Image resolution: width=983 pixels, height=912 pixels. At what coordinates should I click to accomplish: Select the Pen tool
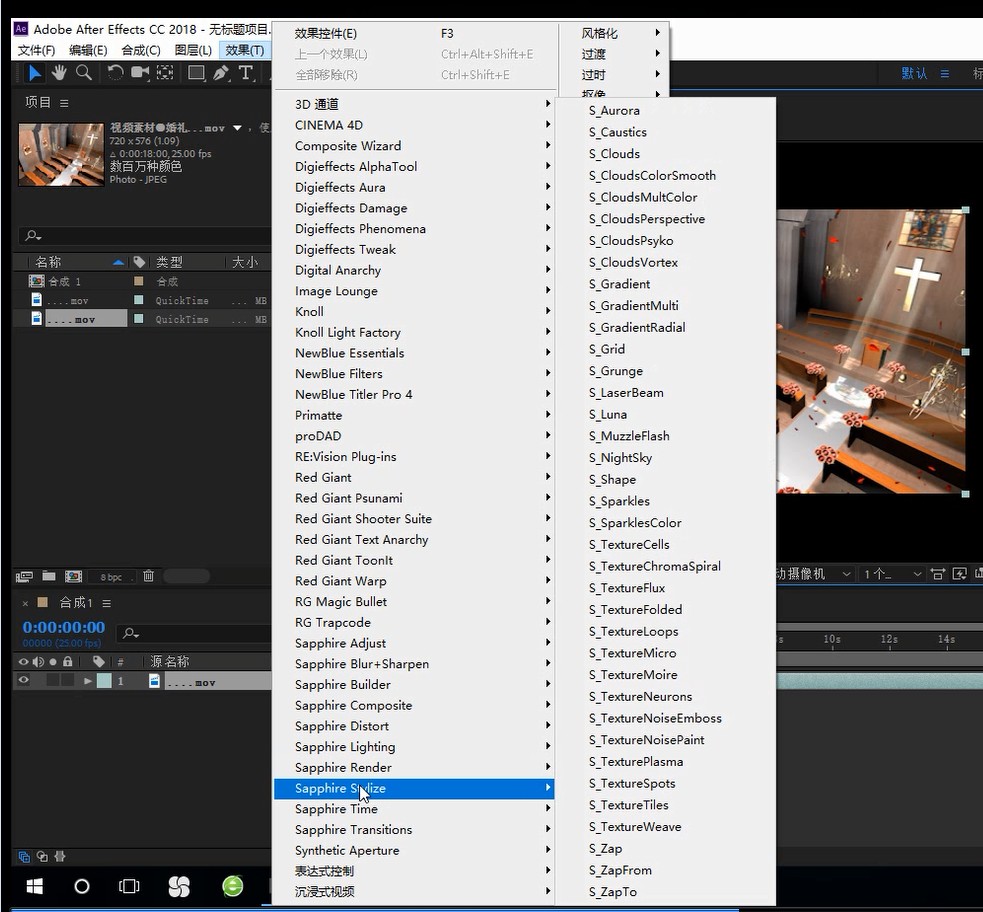[x=221, y=73]
